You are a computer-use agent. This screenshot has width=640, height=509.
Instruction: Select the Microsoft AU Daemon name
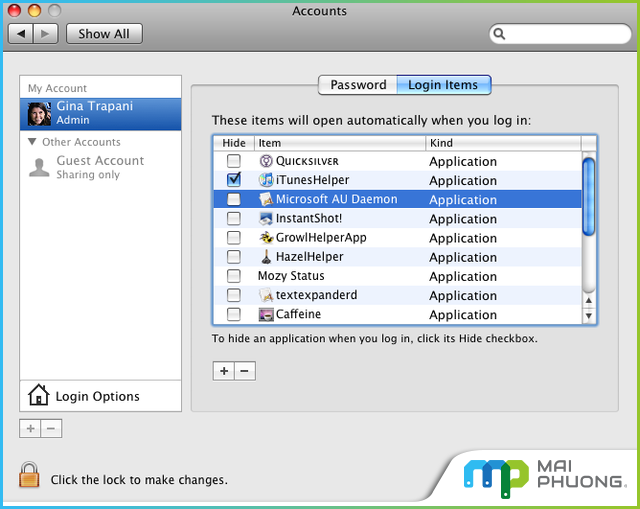coord(336,199)
